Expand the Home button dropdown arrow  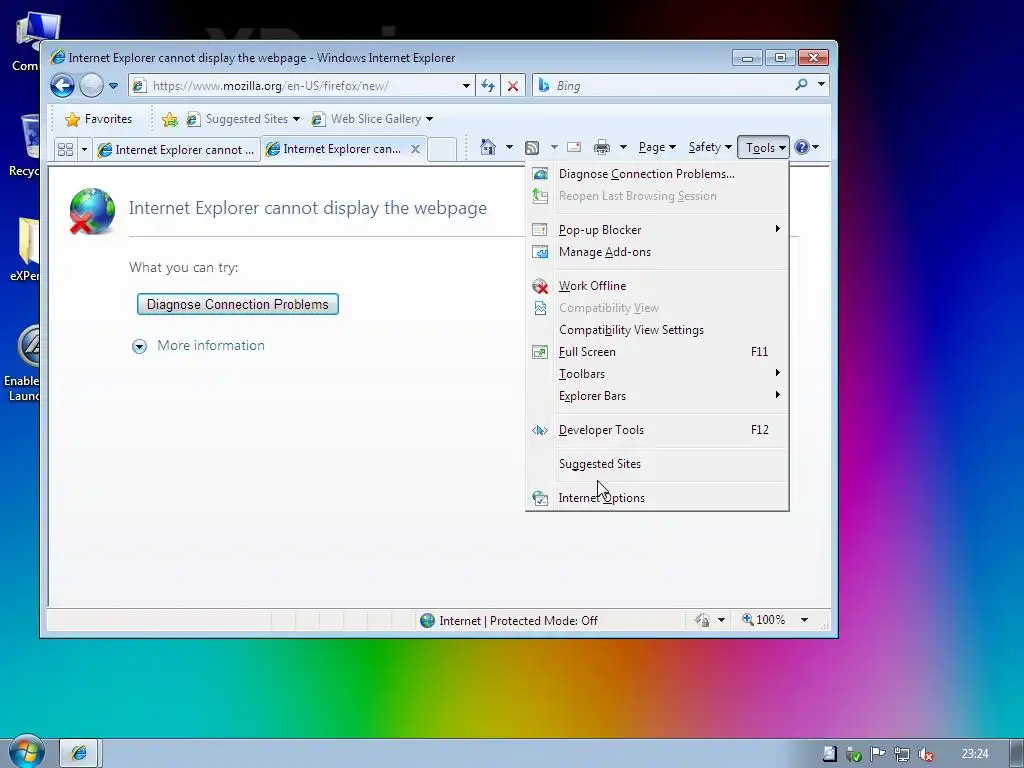(509, 147)
